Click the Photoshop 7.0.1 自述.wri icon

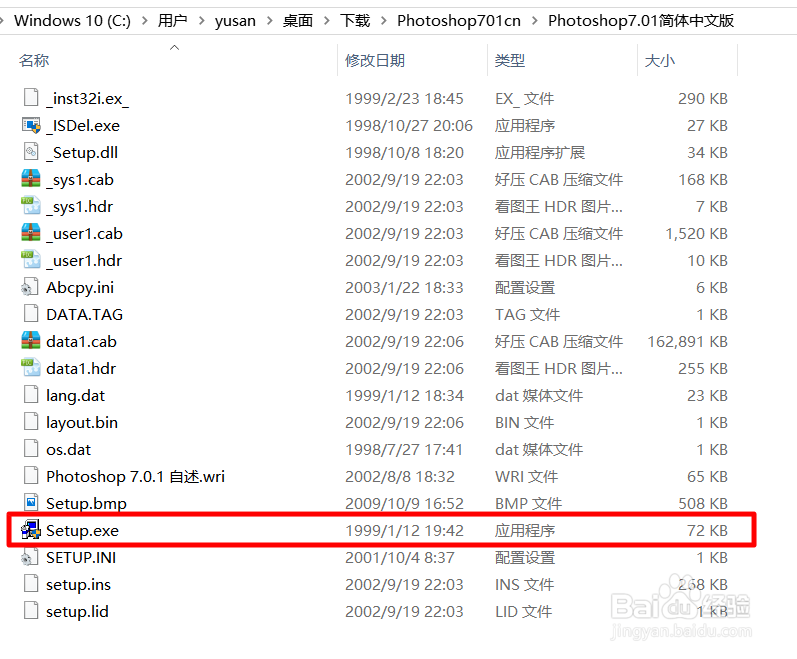tap(31, 476)
